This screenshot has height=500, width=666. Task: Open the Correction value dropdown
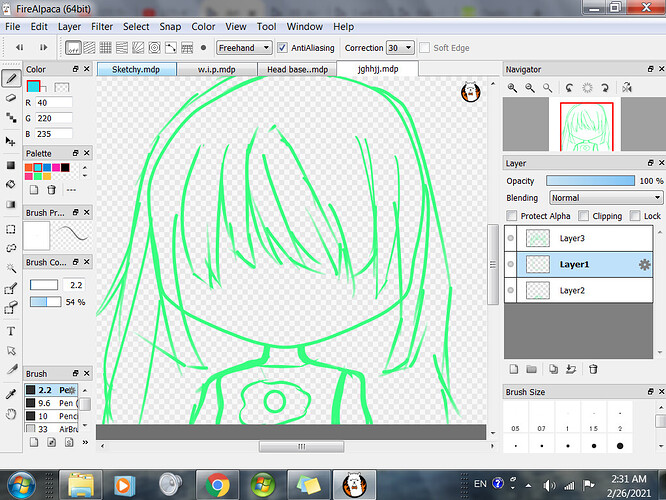coord(400,48)
